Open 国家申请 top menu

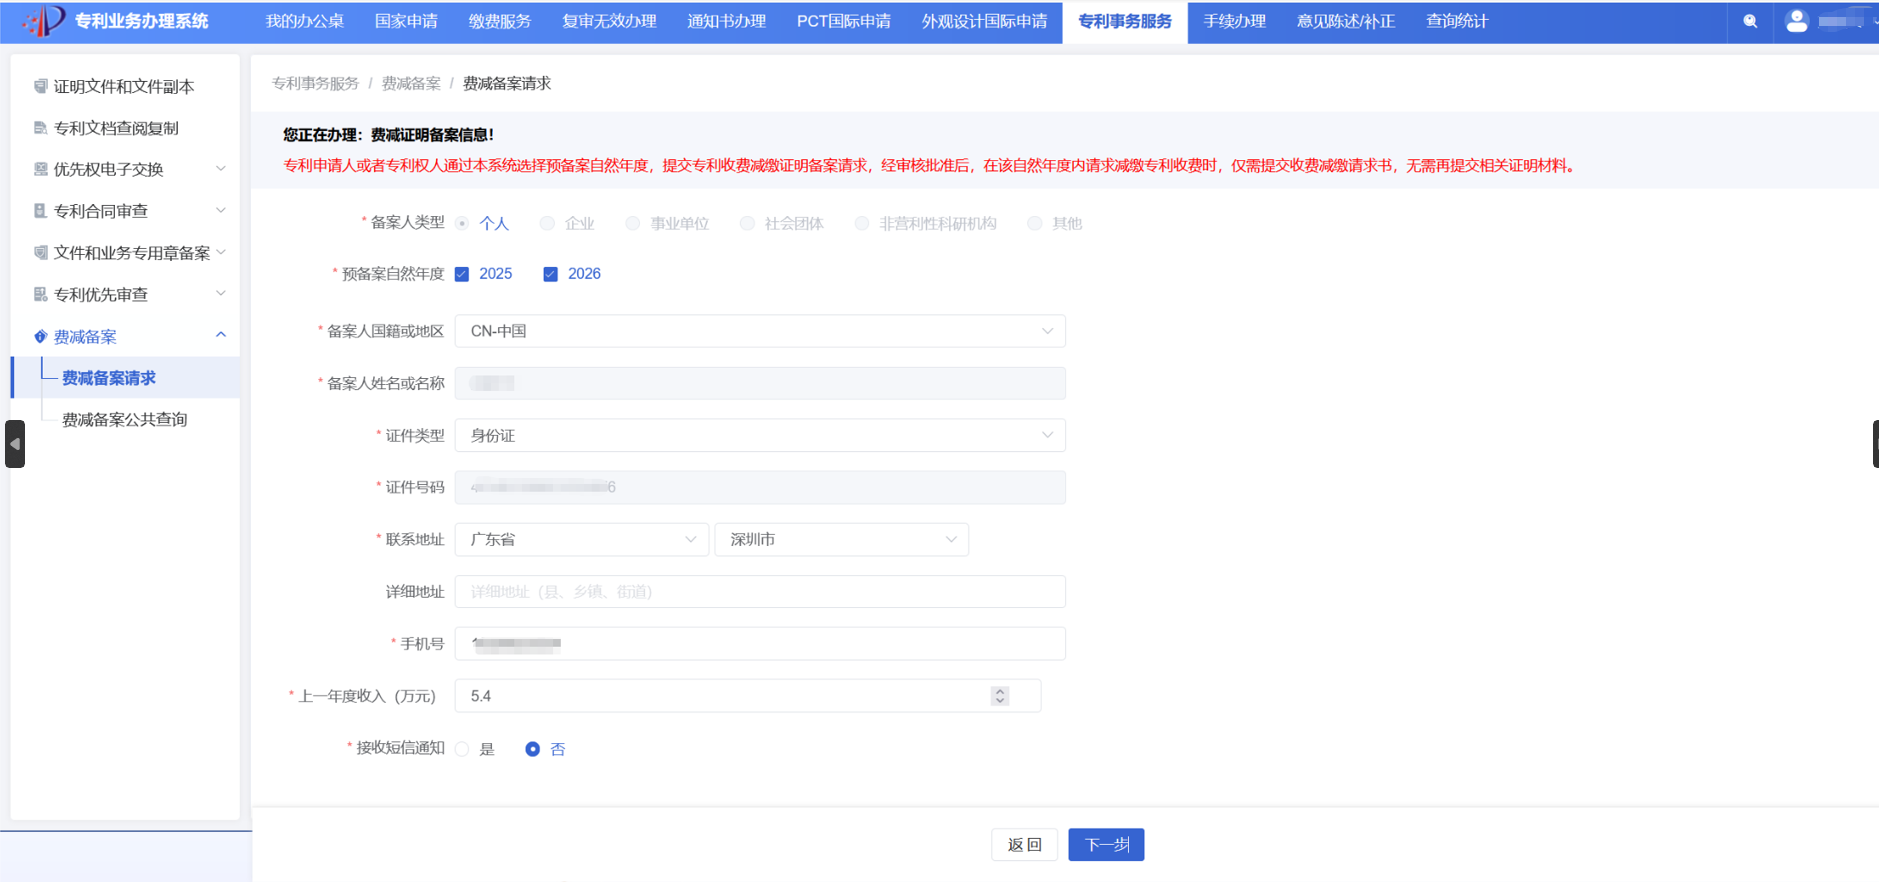pyautogui.click(x=406, y=21)
